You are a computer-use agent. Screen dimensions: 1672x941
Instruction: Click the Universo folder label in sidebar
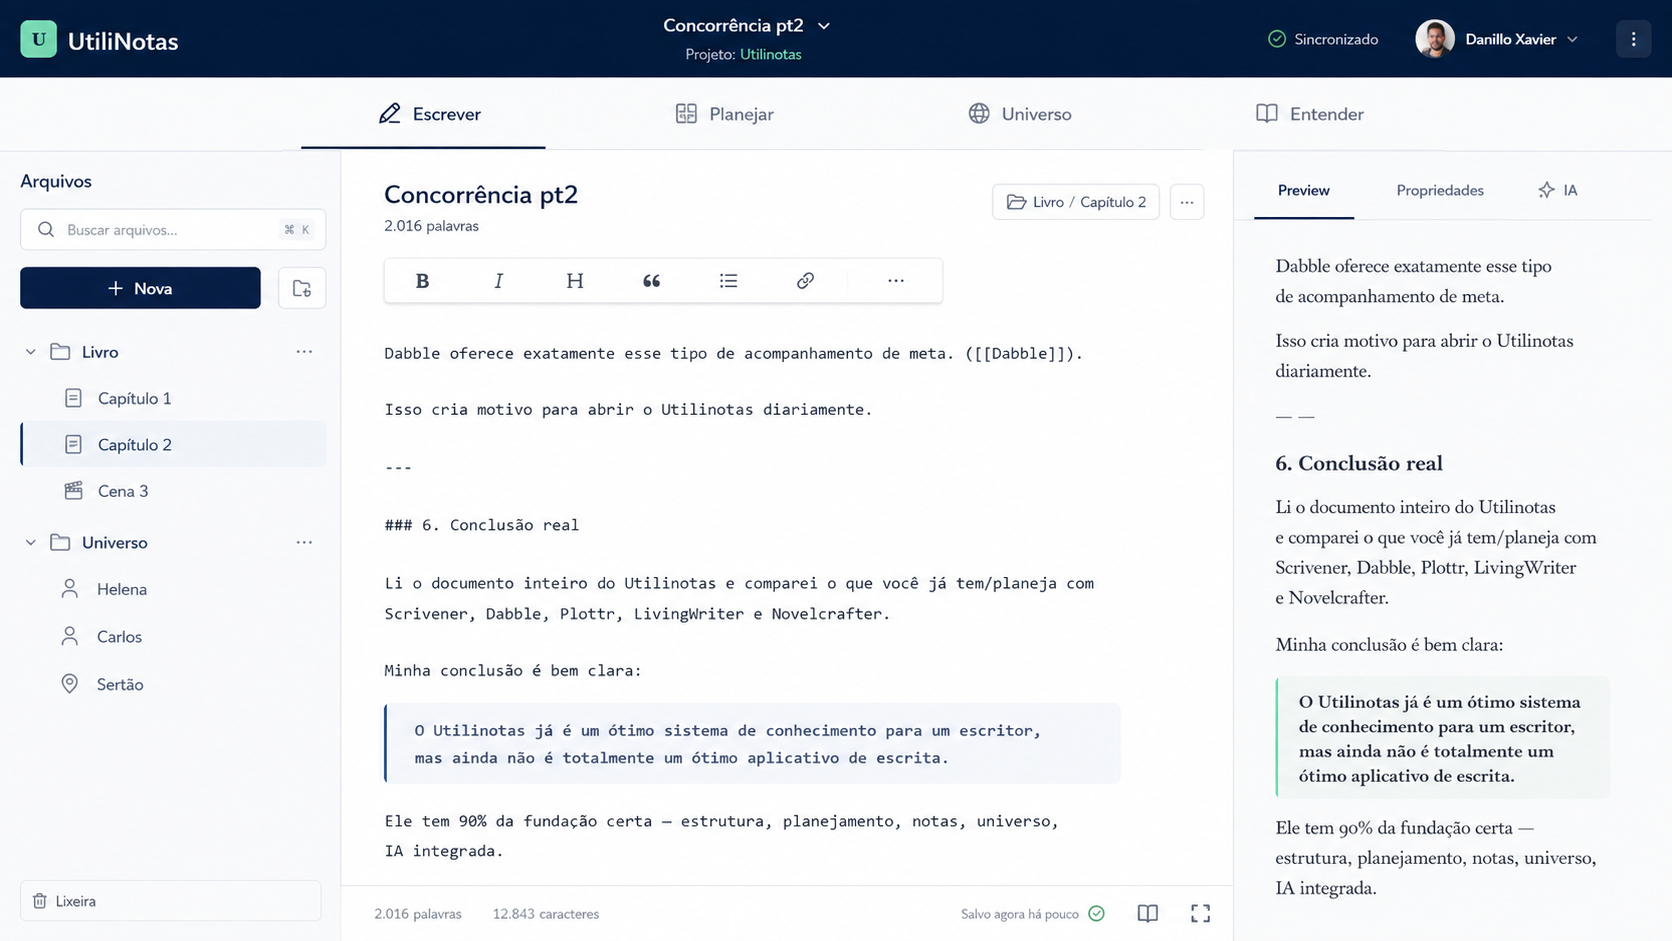click(115, 542)
